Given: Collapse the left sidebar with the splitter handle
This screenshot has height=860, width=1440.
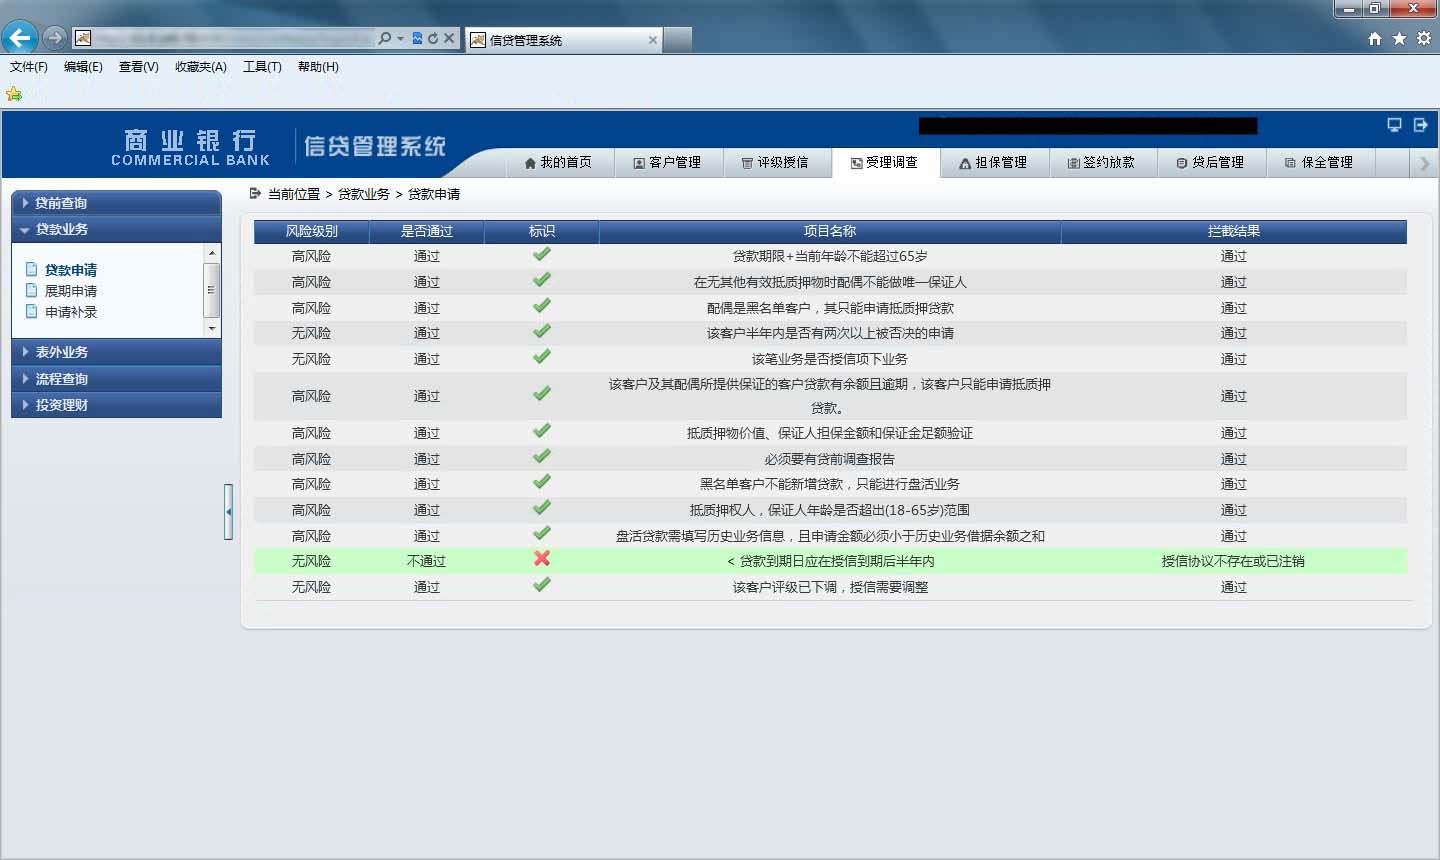Looking at the screenshot, I should [229, 511].
